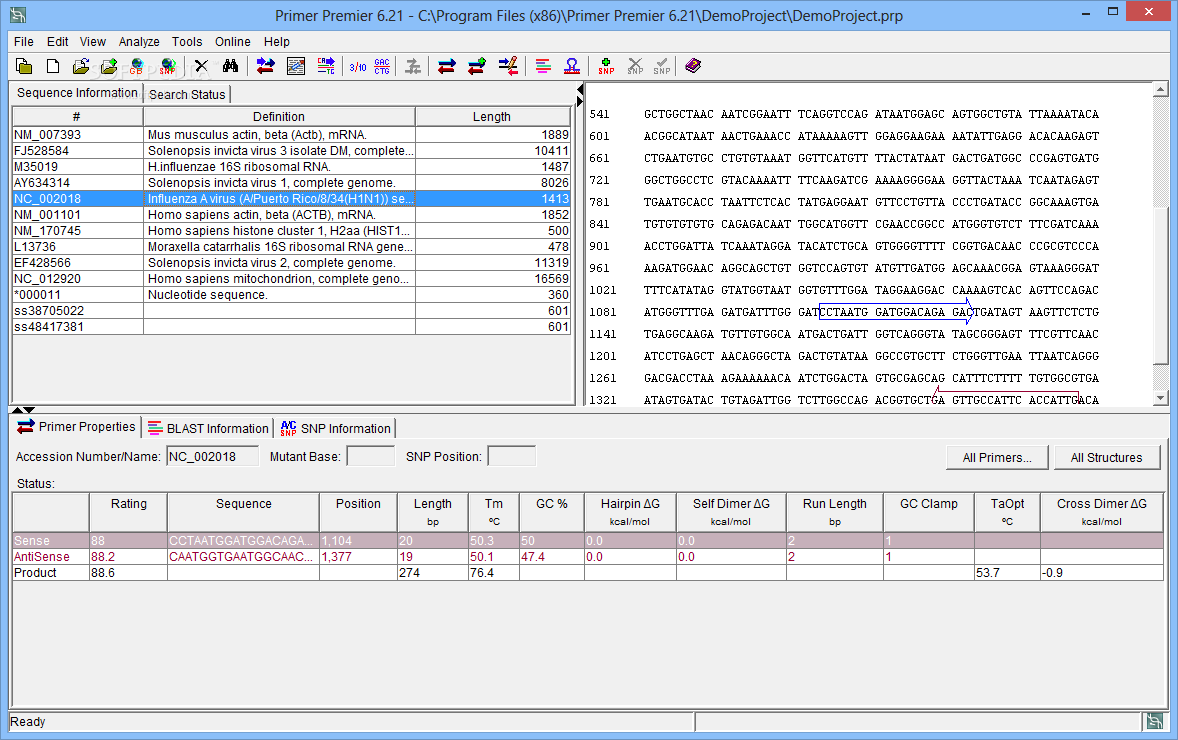Click the green plus add SNP icon
The width and height of the screenshot is (1178, 740).
click(606, 66)
